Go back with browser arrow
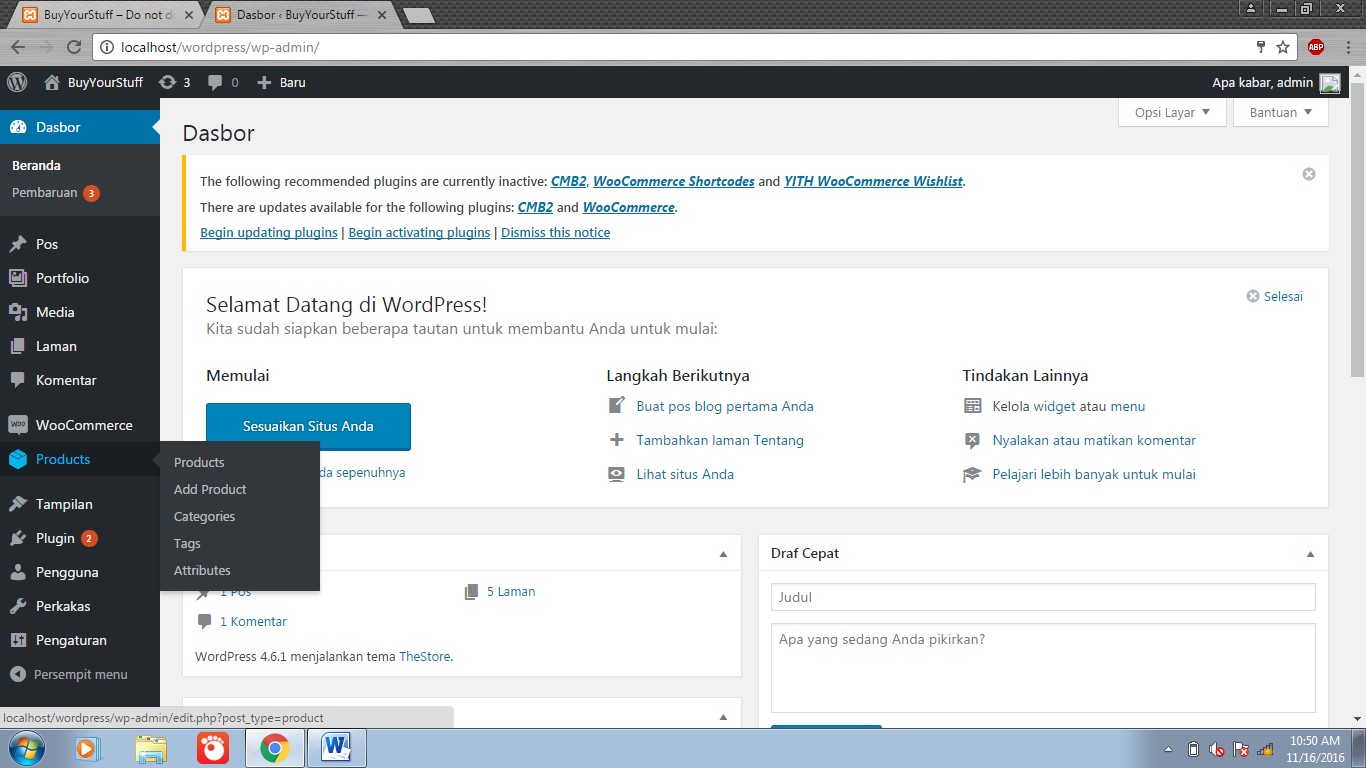 tap(17, 47)
